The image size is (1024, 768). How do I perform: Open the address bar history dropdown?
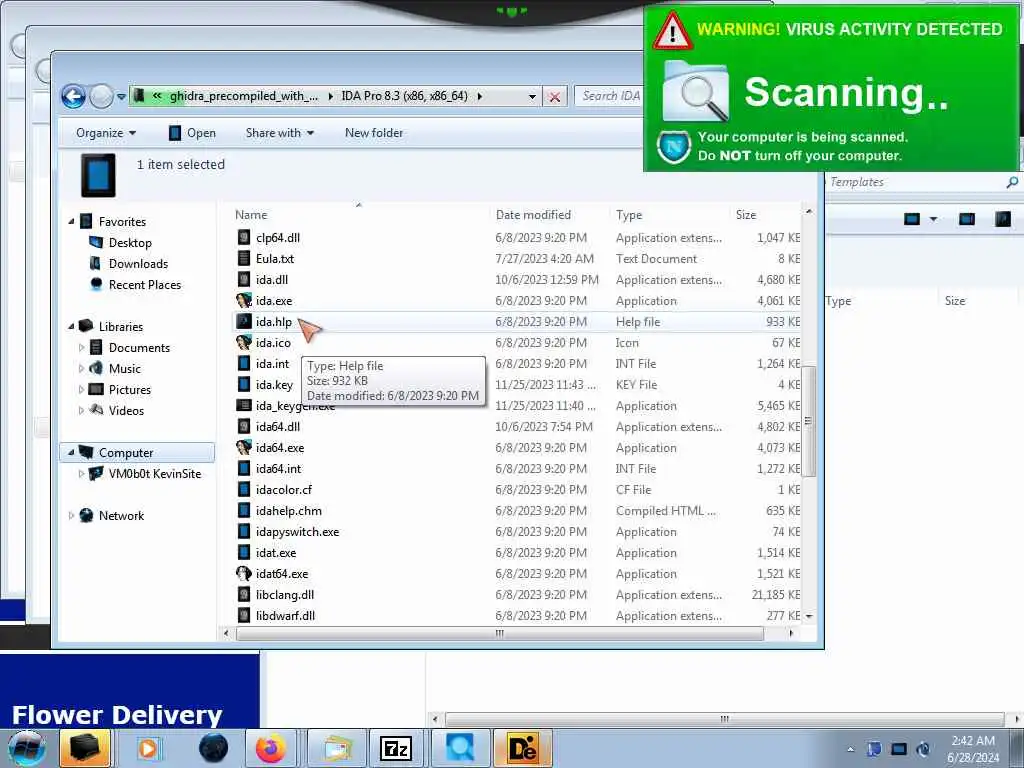coord(532,97)
